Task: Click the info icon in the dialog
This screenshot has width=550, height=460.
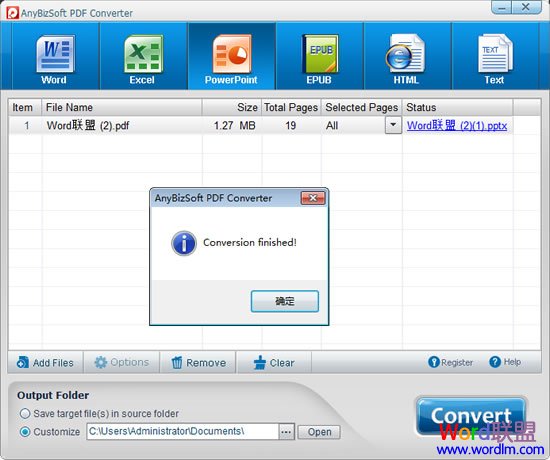Action: coord(184,243)
